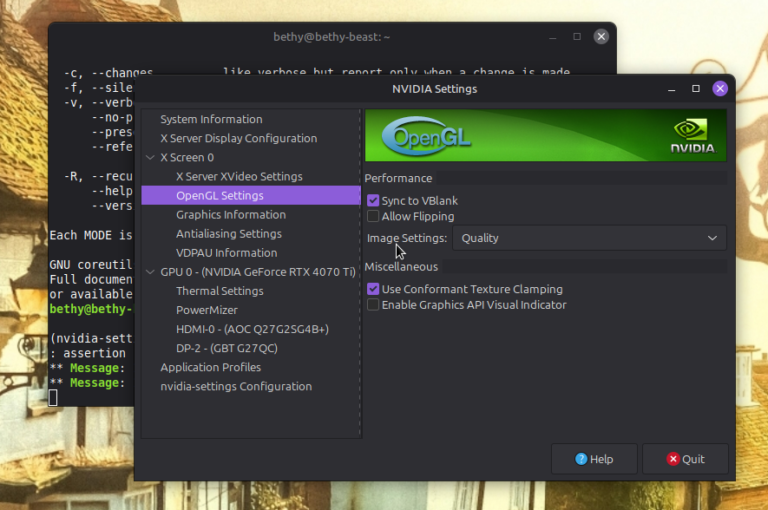
Task: Select X Server XVideo Settings
Action: click(239, 176)
